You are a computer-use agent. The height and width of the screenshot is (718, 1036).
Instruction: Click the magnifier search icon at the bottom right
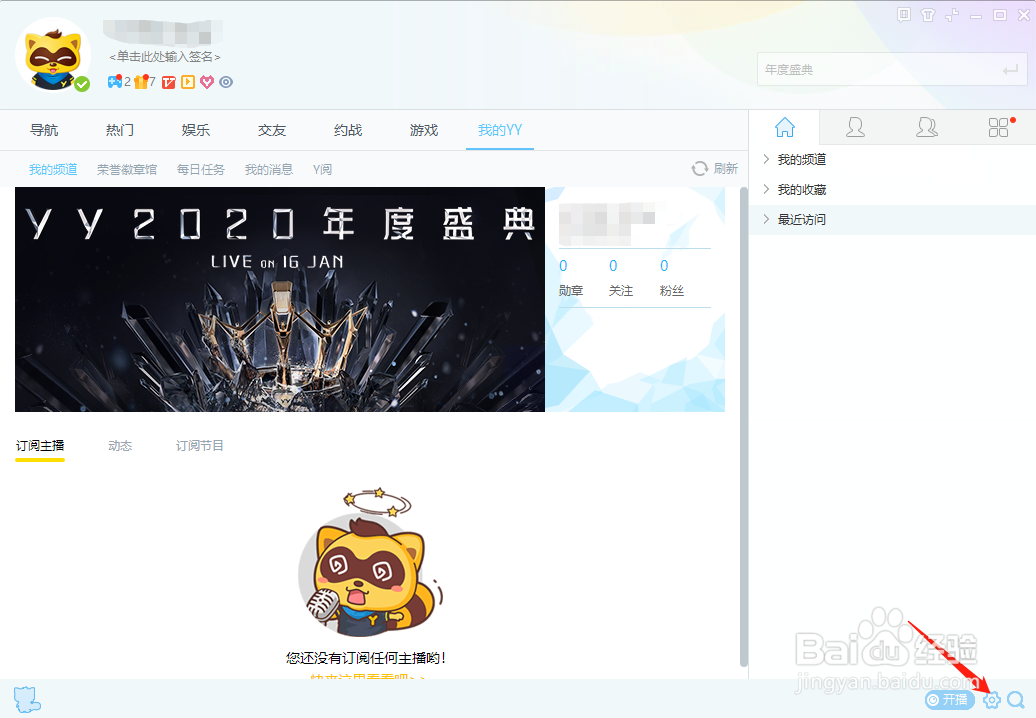1016,700
